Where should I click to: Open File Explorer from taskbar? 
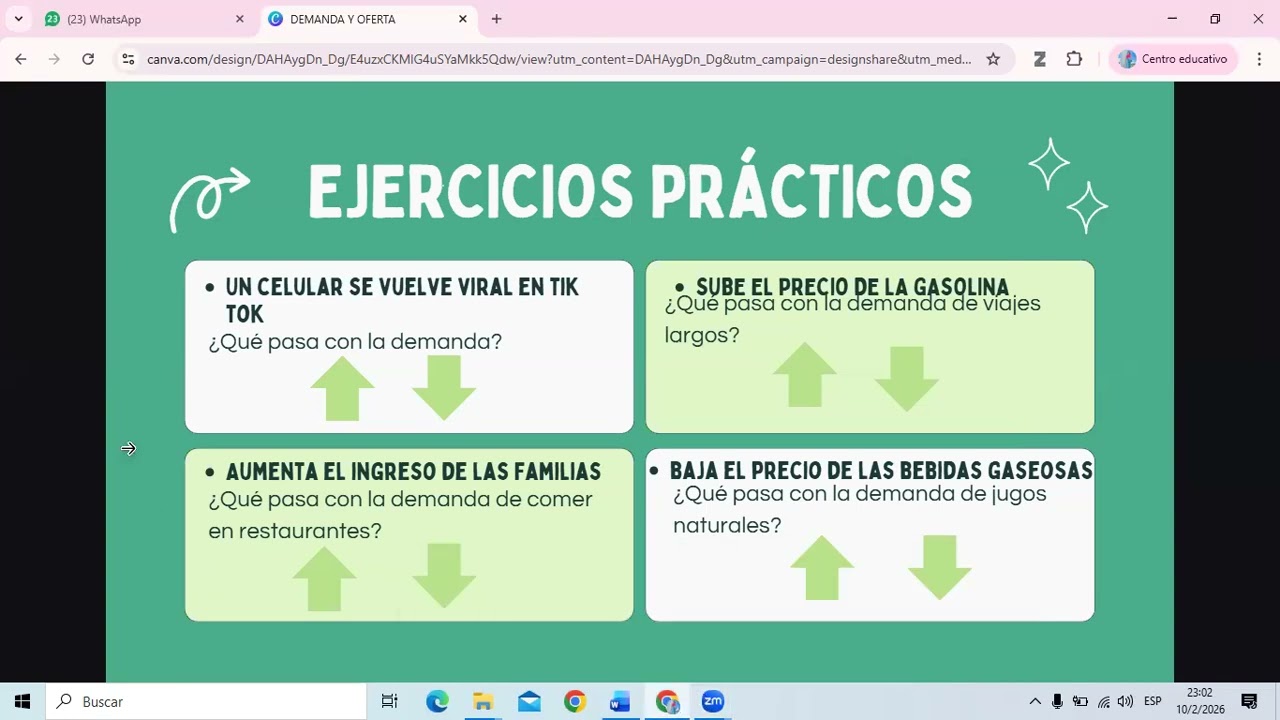pyautogui.click(x=483, y=701)
